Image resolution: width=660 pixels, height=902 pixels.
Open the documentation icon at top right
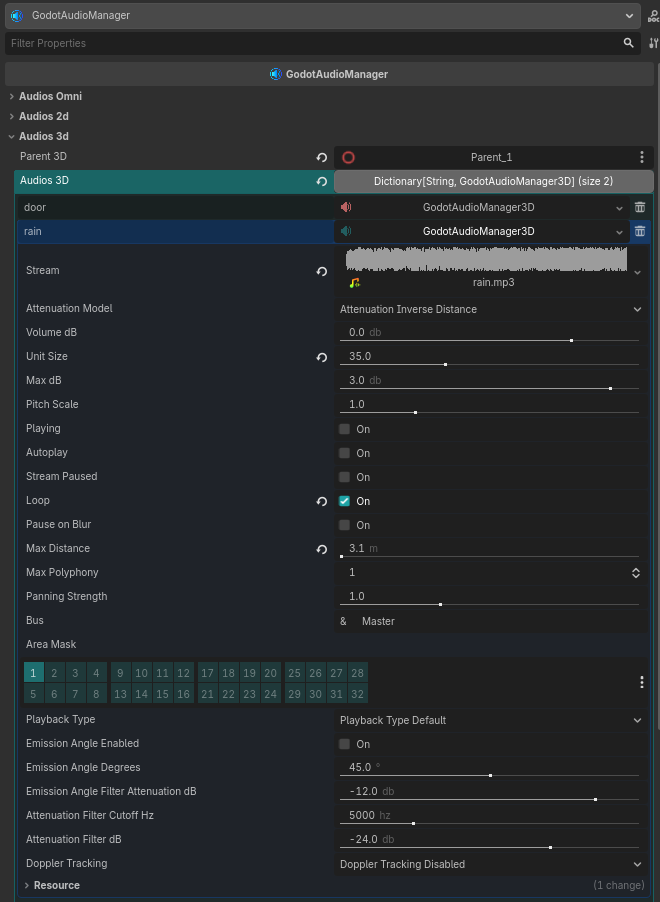click(x=653, y=16)
